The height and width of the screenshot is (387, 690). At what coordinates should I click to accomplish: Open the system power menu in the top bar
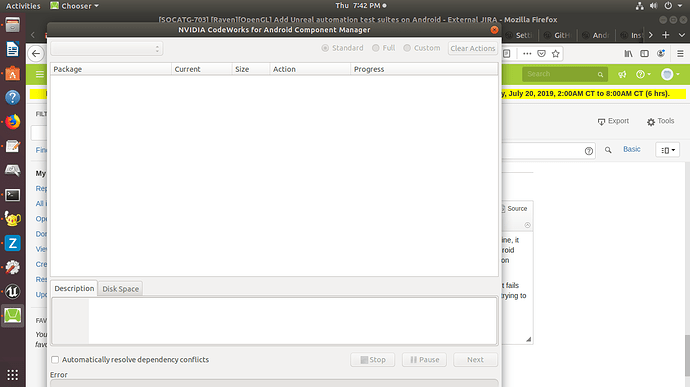672,6
